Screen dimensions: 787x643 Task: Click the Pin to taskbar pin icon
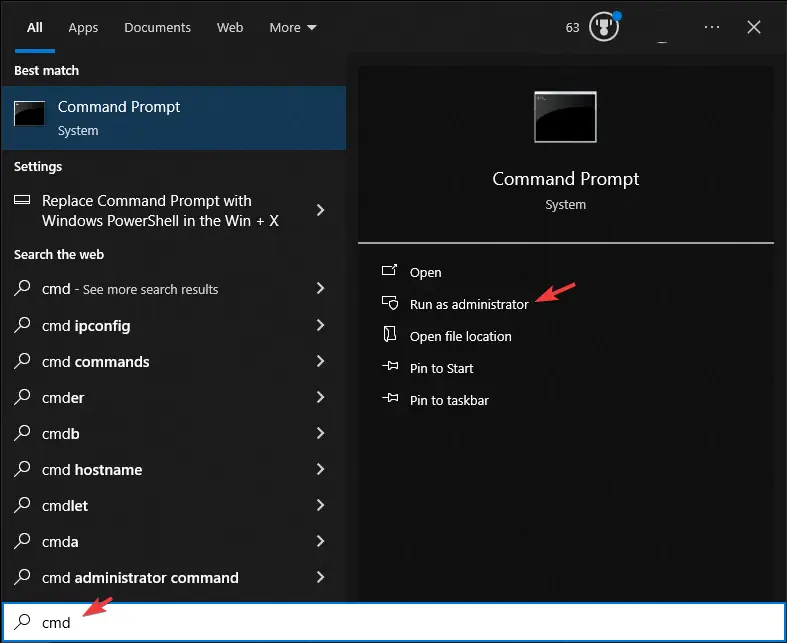point(390,399)
